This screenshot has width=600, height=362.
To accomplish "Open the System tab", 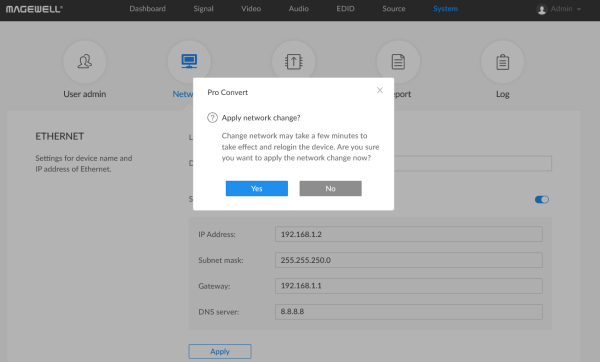I will [x=445, y=9].
